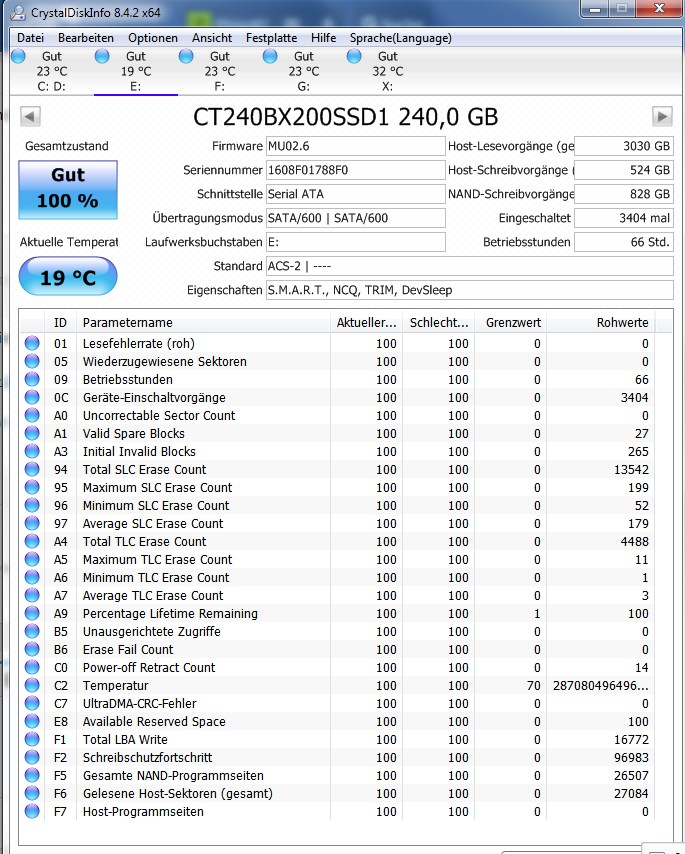Click status icon for Erase Fail Count

click(x=32, y=649)
